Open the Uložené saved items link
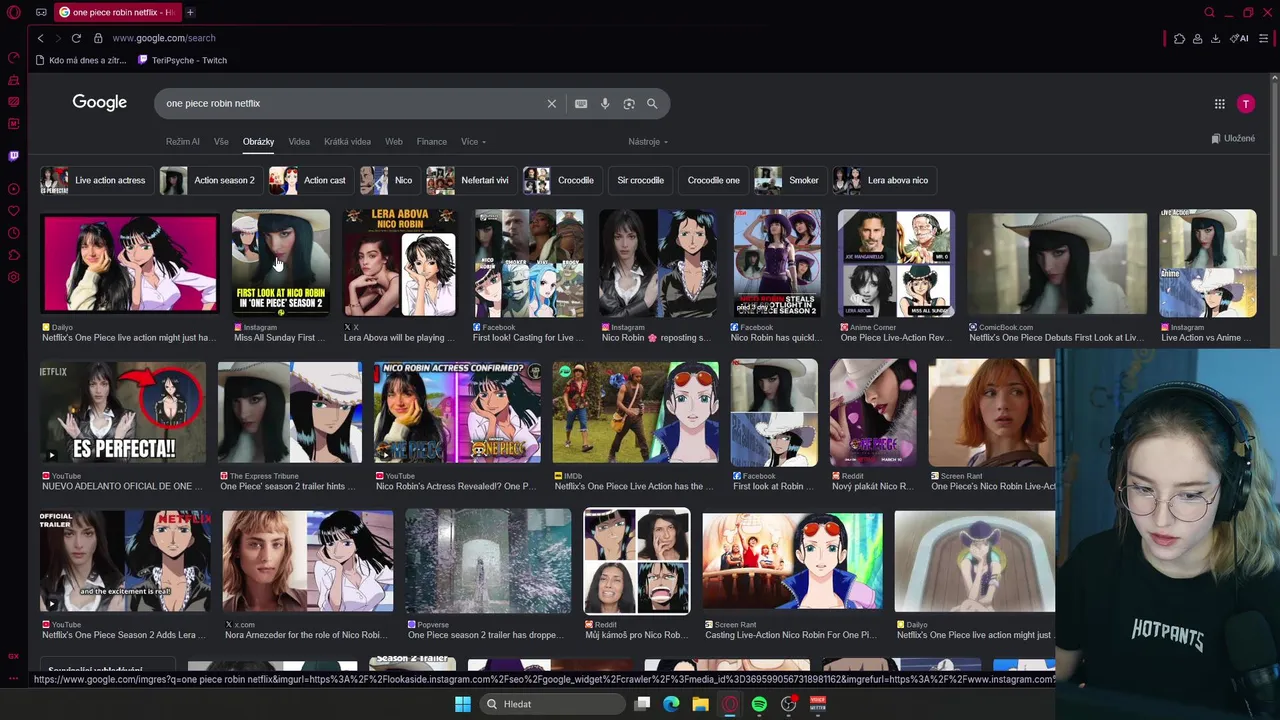Image resolution: width=1280 pixels, height=720 pixels. click(x=1233, y=139)
